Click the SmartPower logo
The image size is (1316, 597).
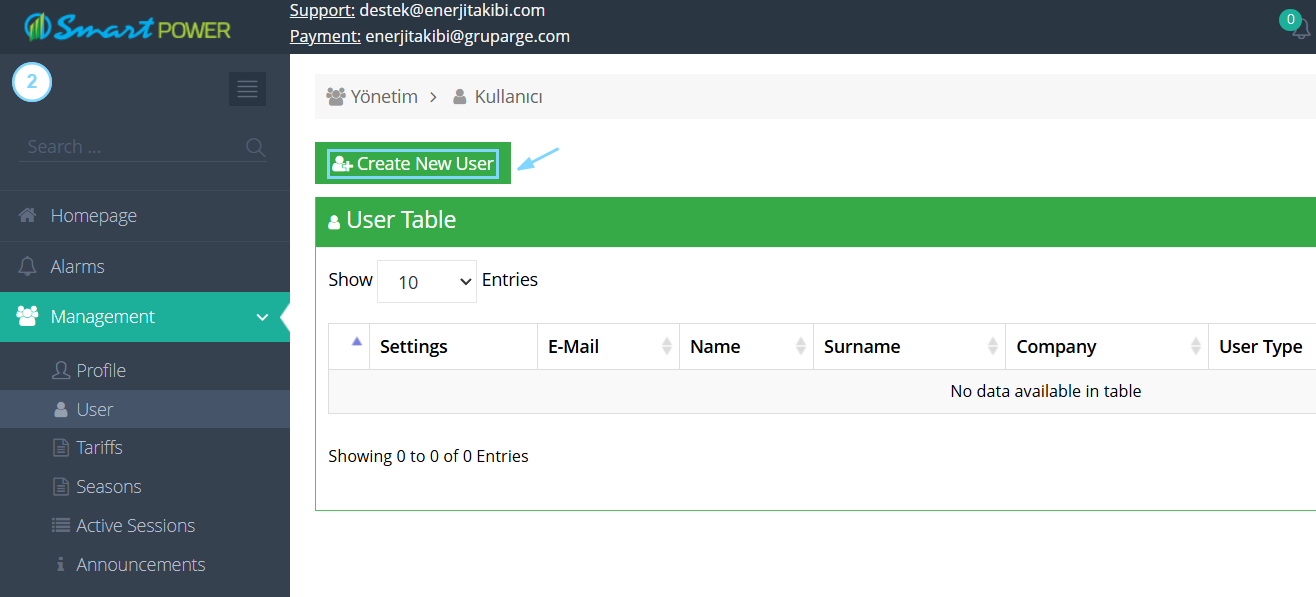[127, 27]
